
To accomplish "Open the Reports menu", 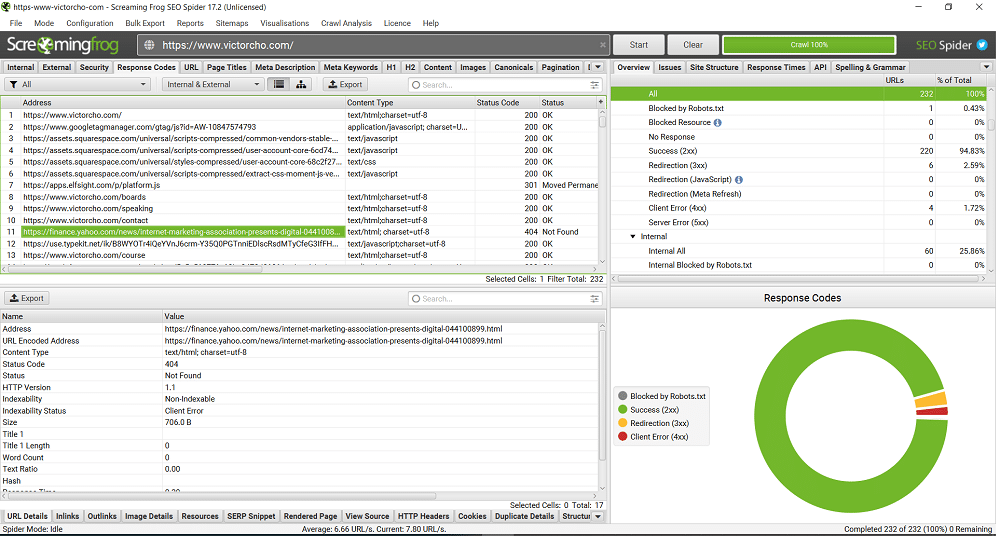I will (190, 23).
